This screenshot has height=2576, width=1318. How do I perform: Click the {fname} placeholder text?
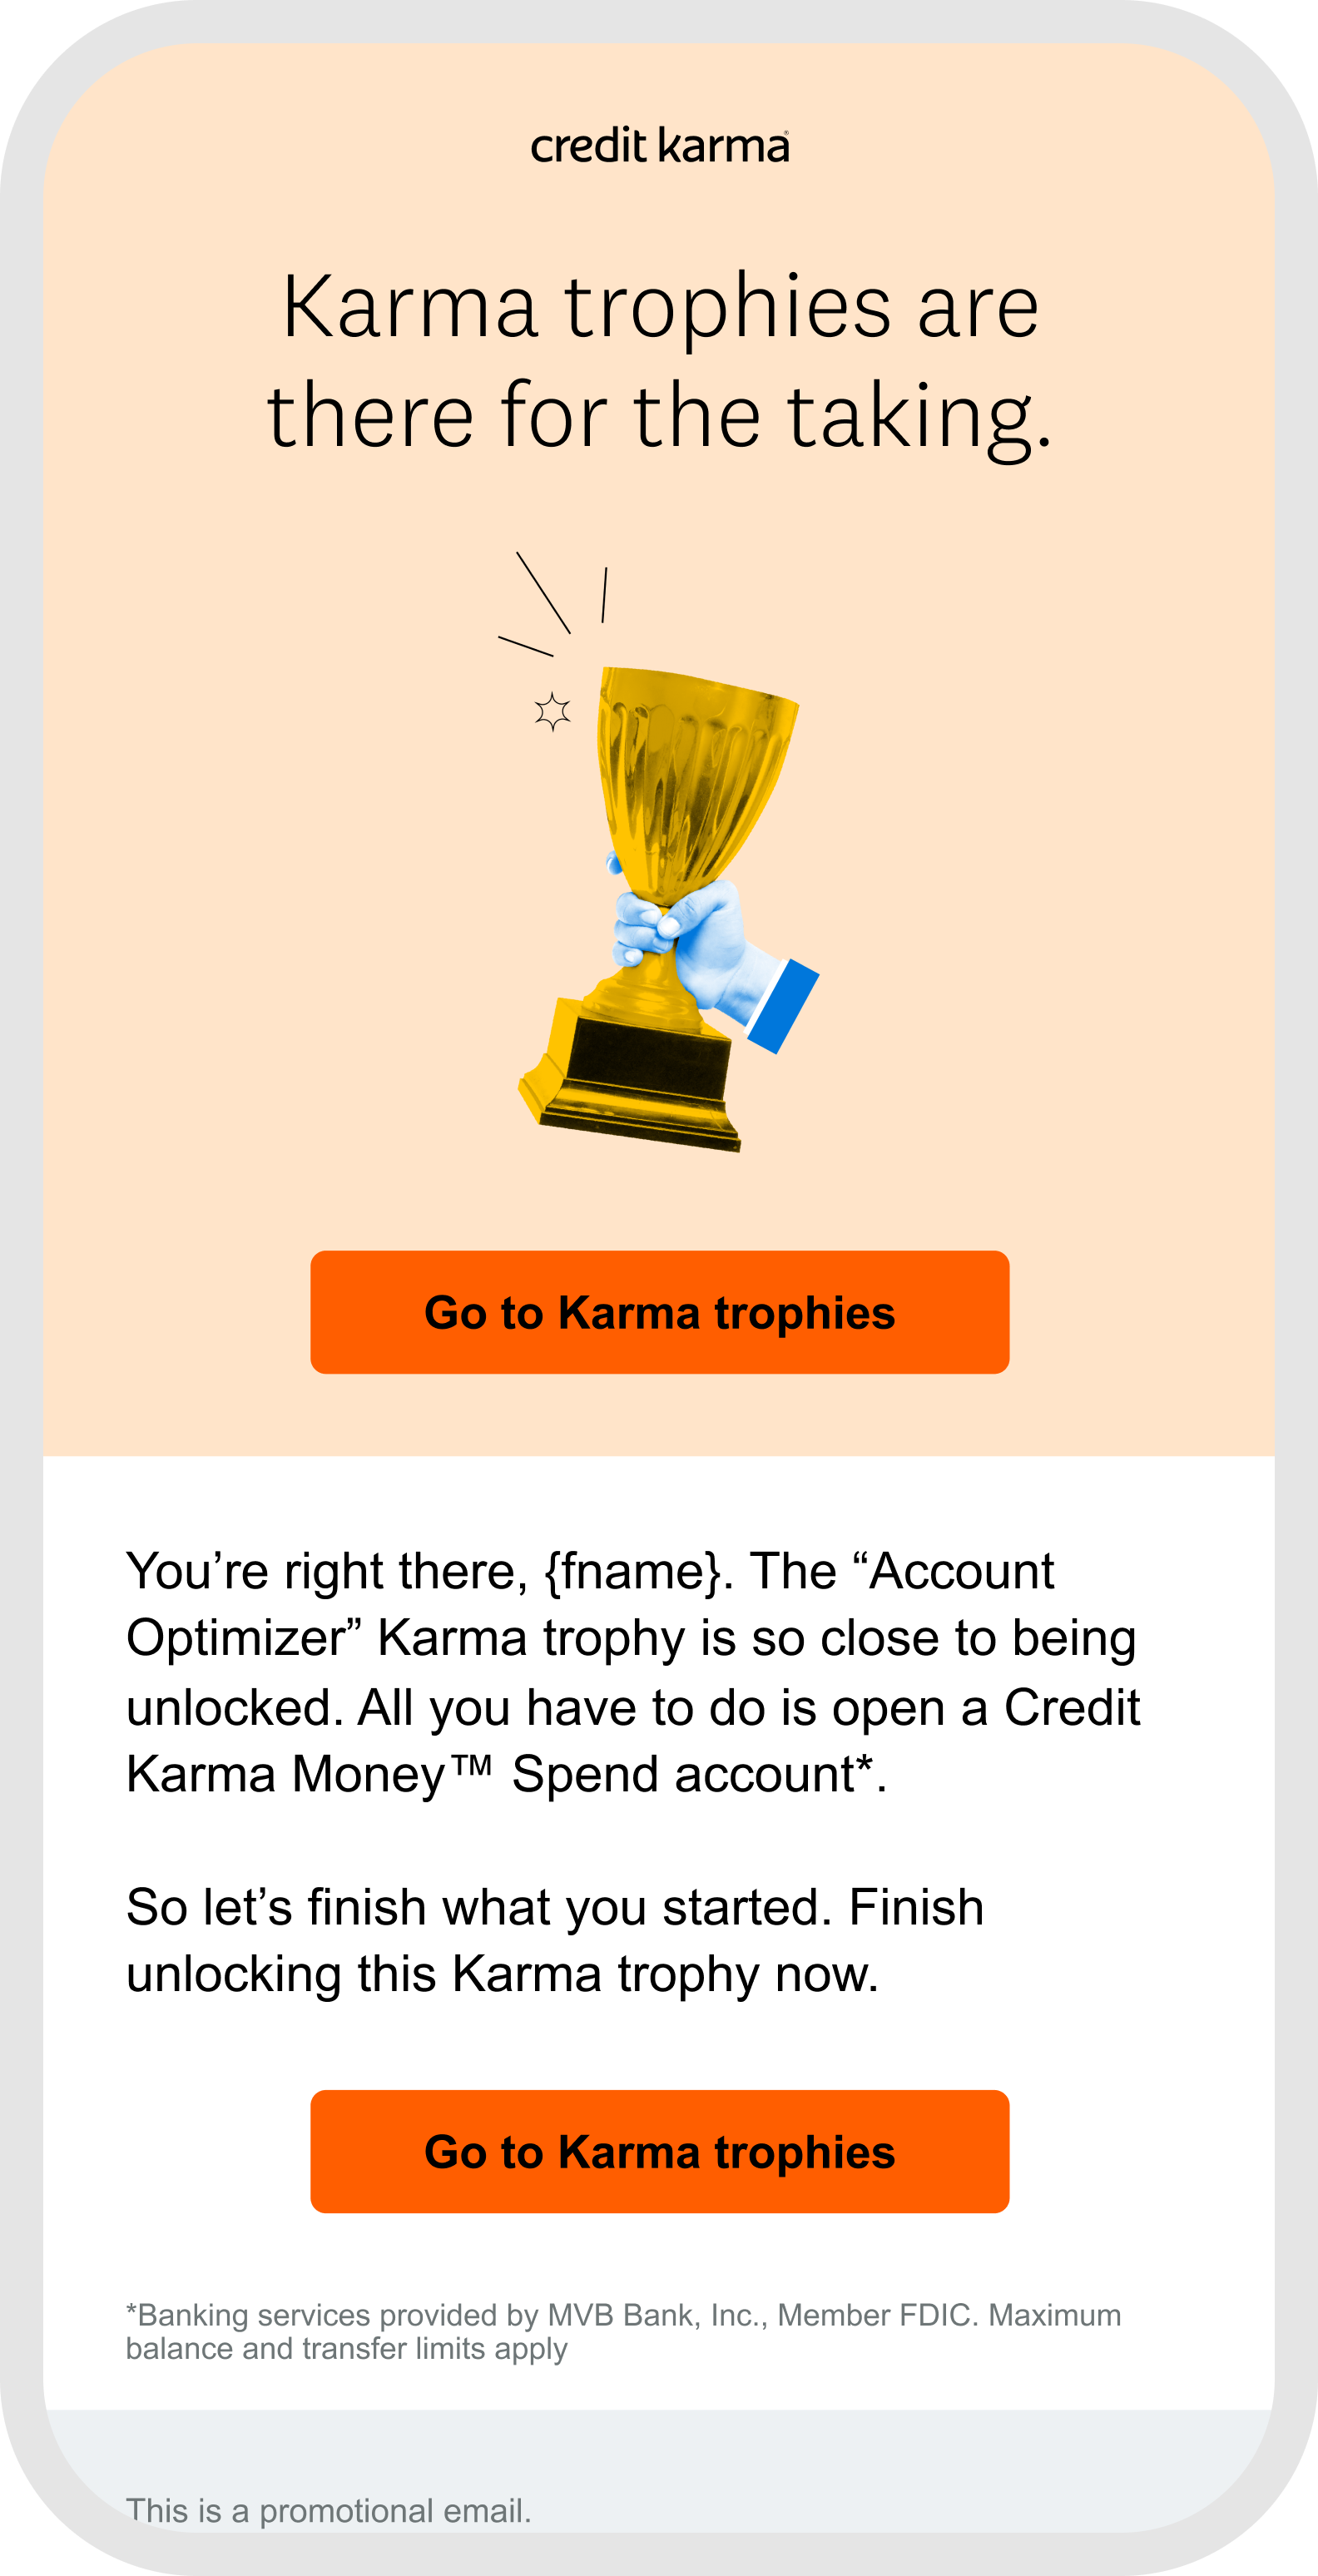632,1571
